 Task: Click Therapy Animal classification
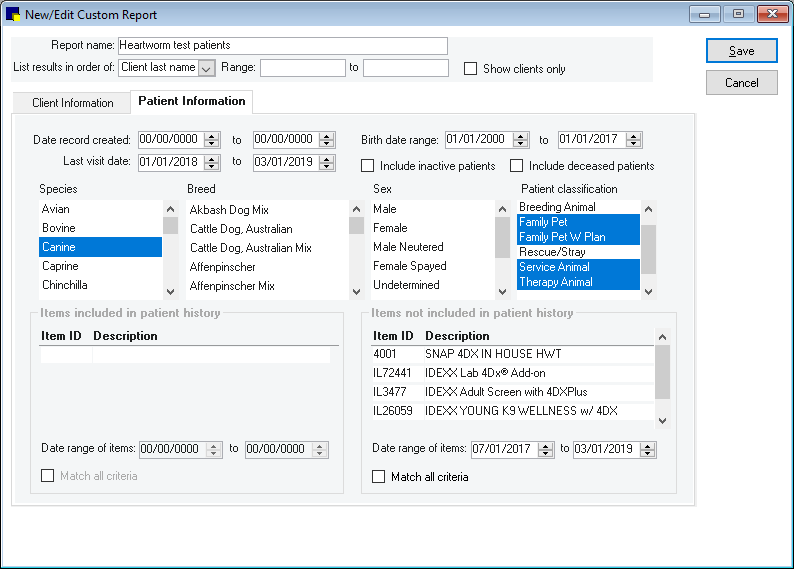pos(578,282)
